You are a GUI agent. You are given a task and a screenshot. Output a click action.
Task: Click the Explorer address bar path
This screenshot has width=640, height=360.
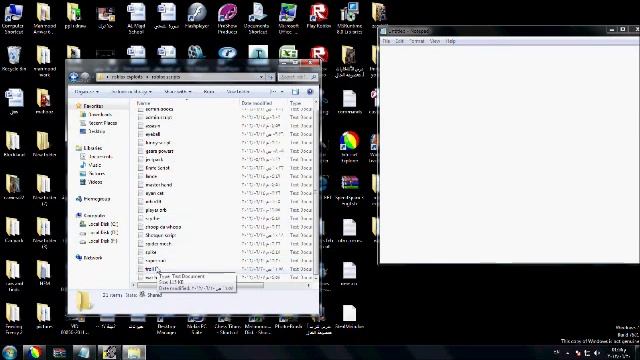click(180, 77)
